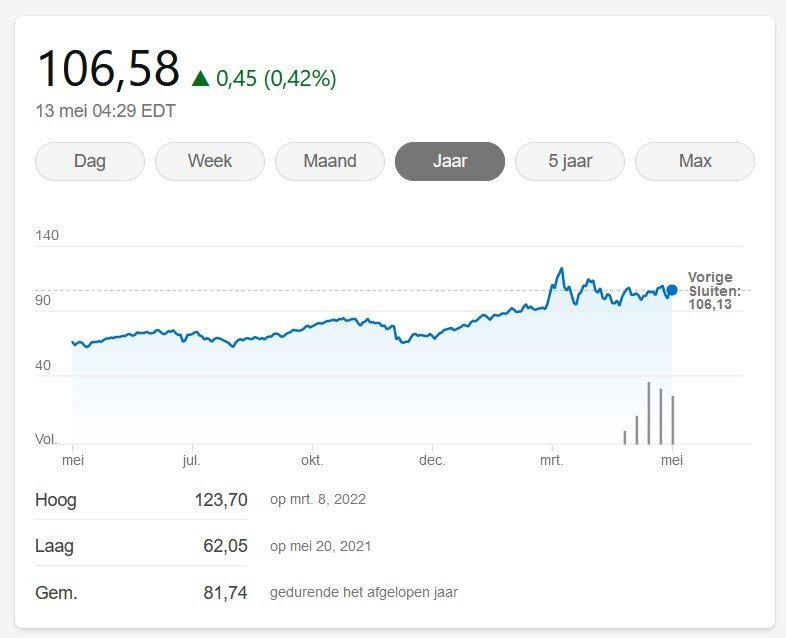Screen dimensions: 786x638
Task: Click the selected Jaar tab
Action: click(x=450, y=161)
